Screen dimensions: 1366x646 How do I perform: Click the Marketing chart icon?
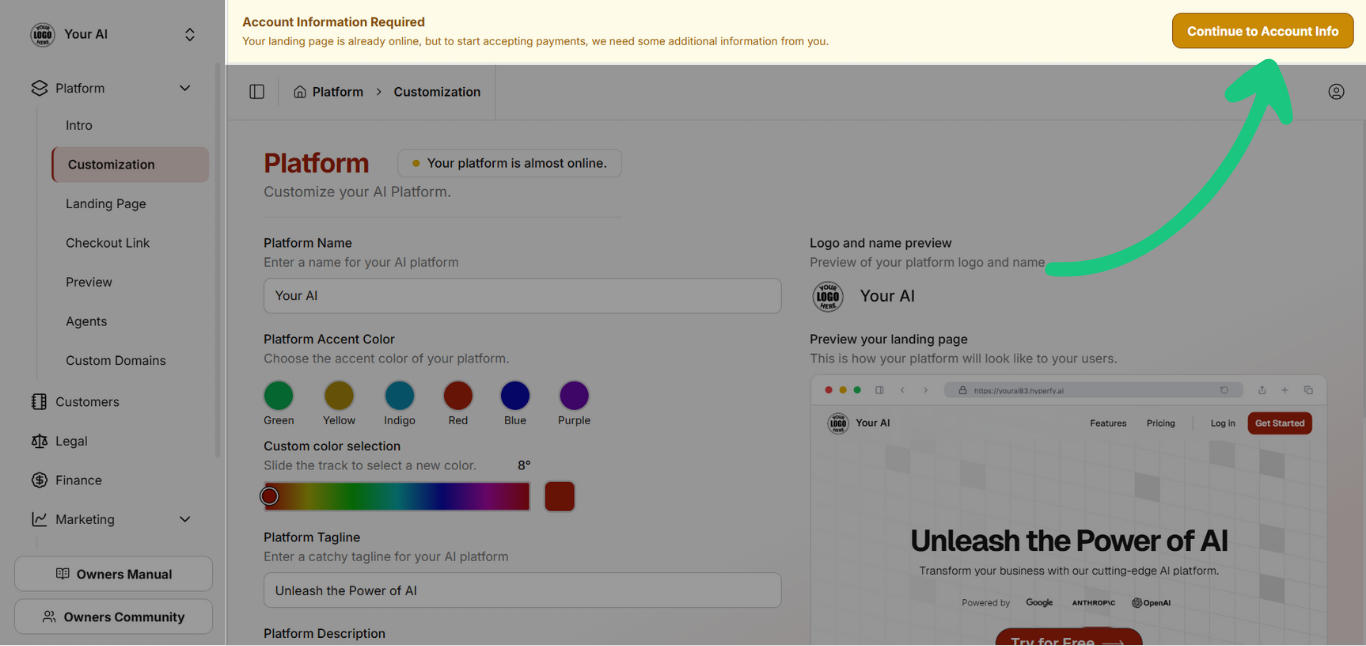tap(39, 519)
